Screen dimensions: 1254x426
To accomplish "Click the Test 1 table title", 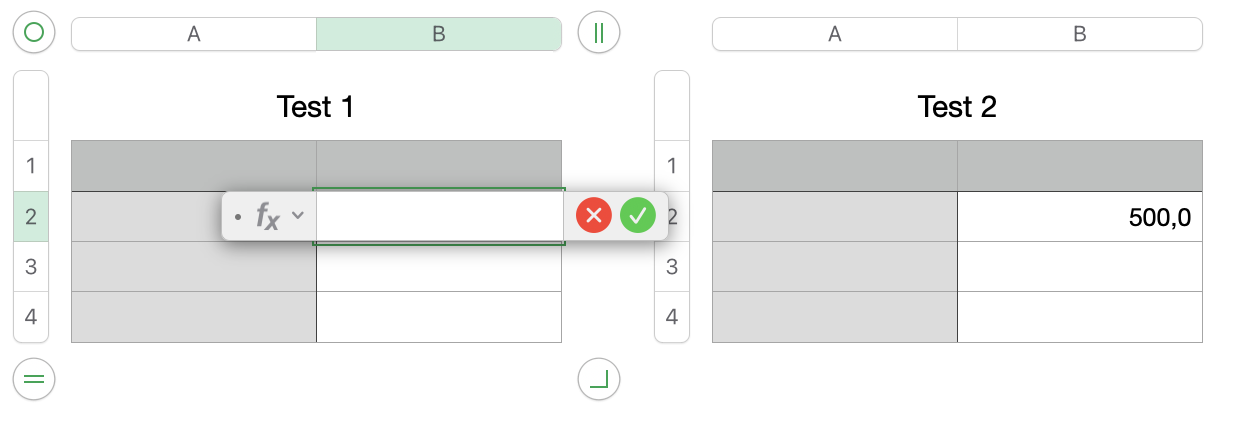I will click(x=315, y=106).
